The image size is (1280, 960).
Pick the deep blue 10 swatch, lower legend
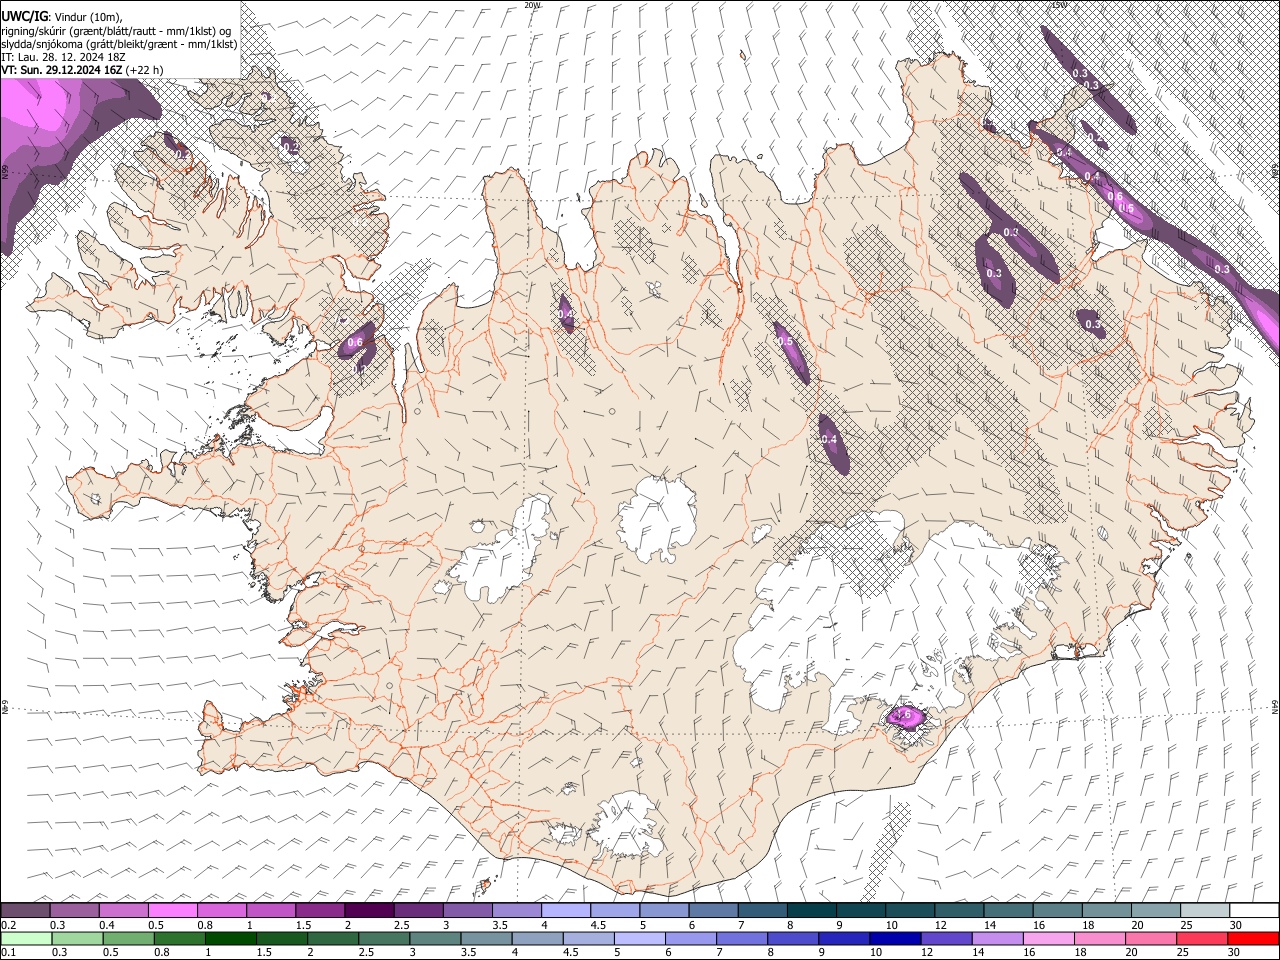click(895, 939)
